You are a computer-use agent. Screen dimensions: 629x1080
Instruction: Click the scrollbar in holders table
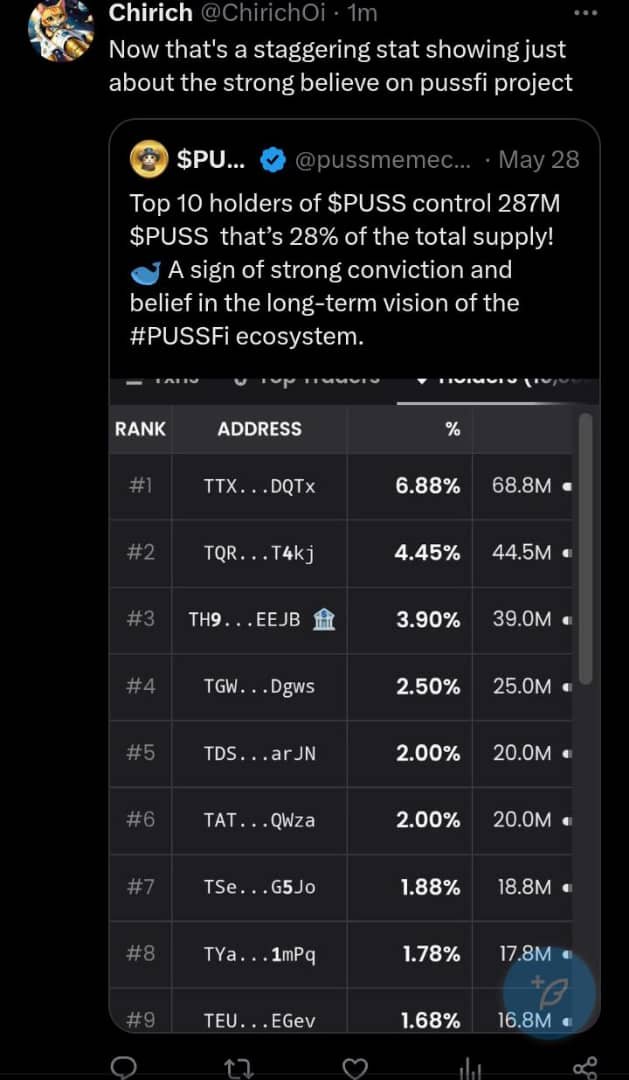[586, 548]
